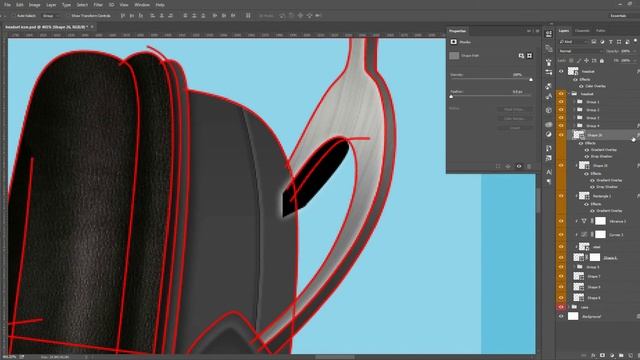Open the Character panel icon
This screenshot has width=640, height=360.
tap(549, 172)
